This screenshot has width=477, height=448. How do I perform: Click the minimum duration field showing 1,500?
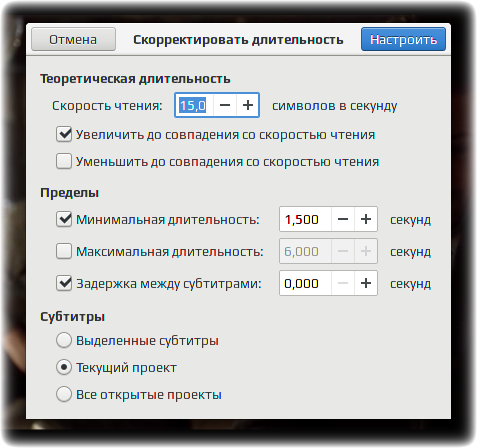pyautogui.click(x=305, y=219)
